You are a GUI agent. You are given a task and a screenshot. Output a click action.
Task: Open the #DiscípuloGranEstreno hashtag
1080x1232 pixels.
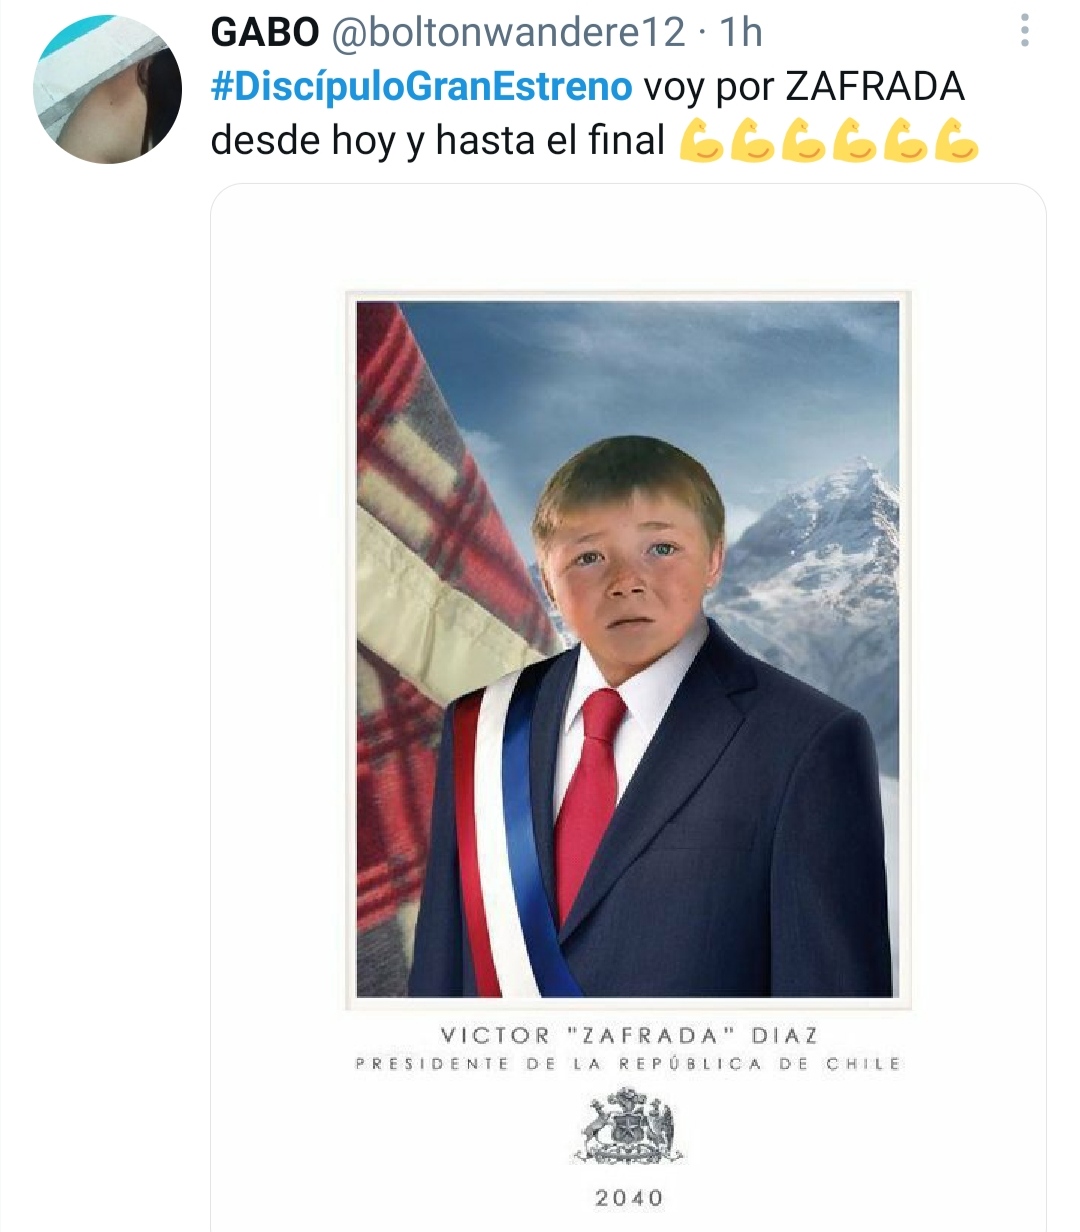click(x=421, y=86)
